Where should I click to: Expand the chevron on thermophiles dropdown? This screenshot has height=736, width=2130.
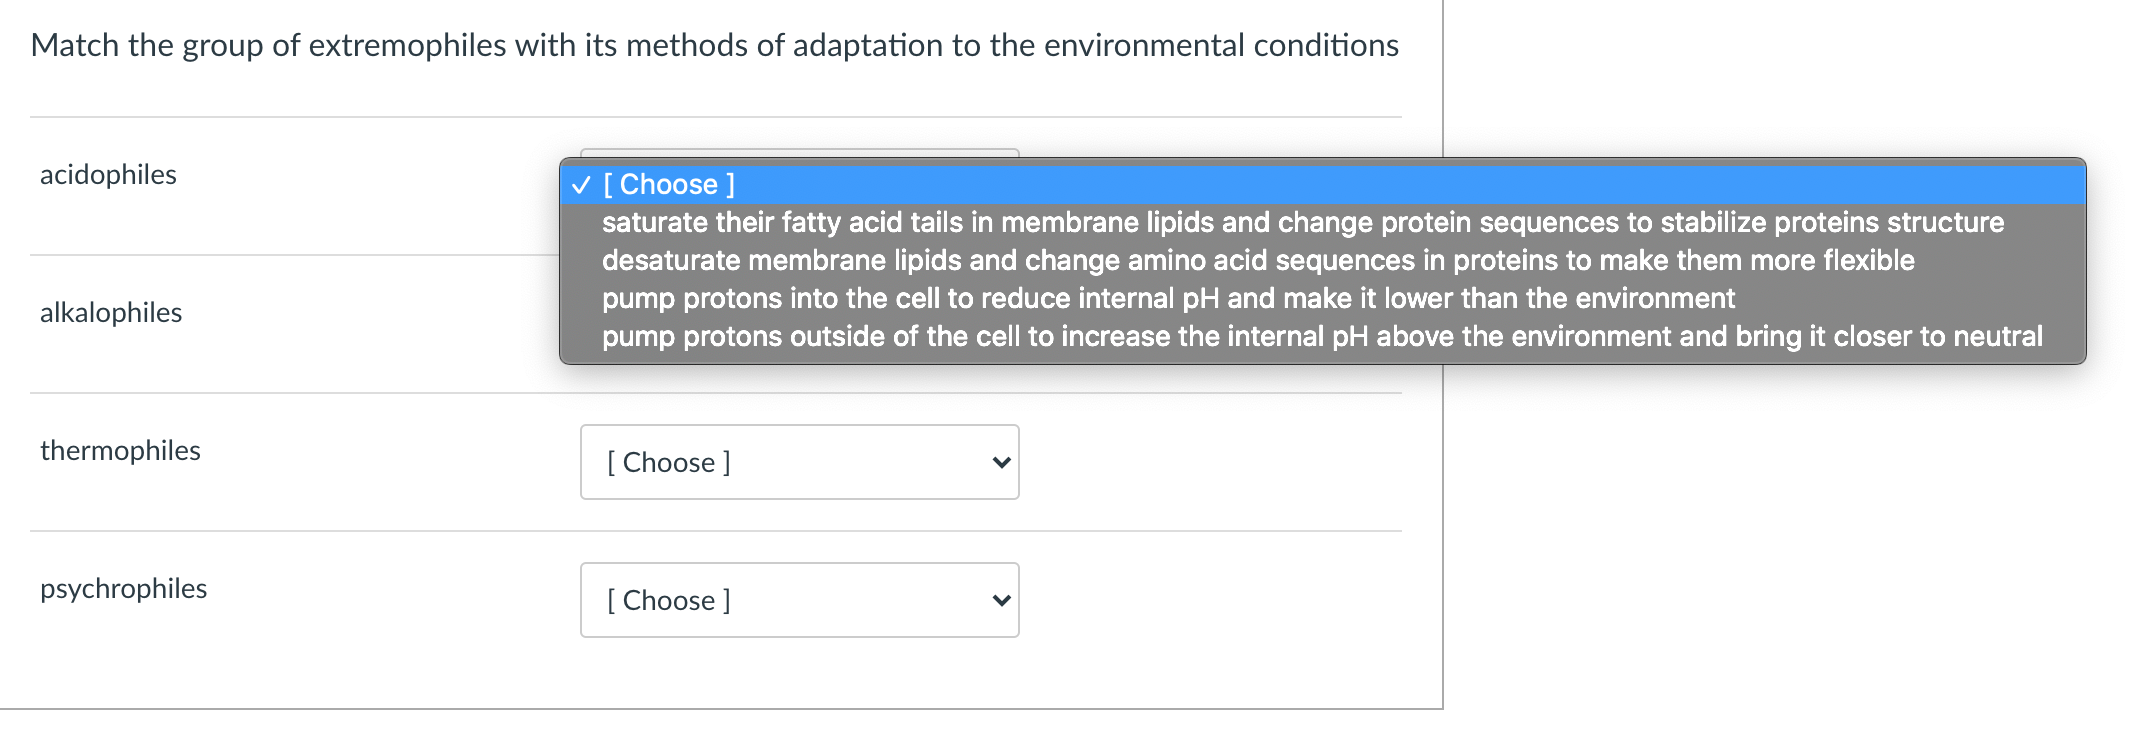tap(1000, 461)
